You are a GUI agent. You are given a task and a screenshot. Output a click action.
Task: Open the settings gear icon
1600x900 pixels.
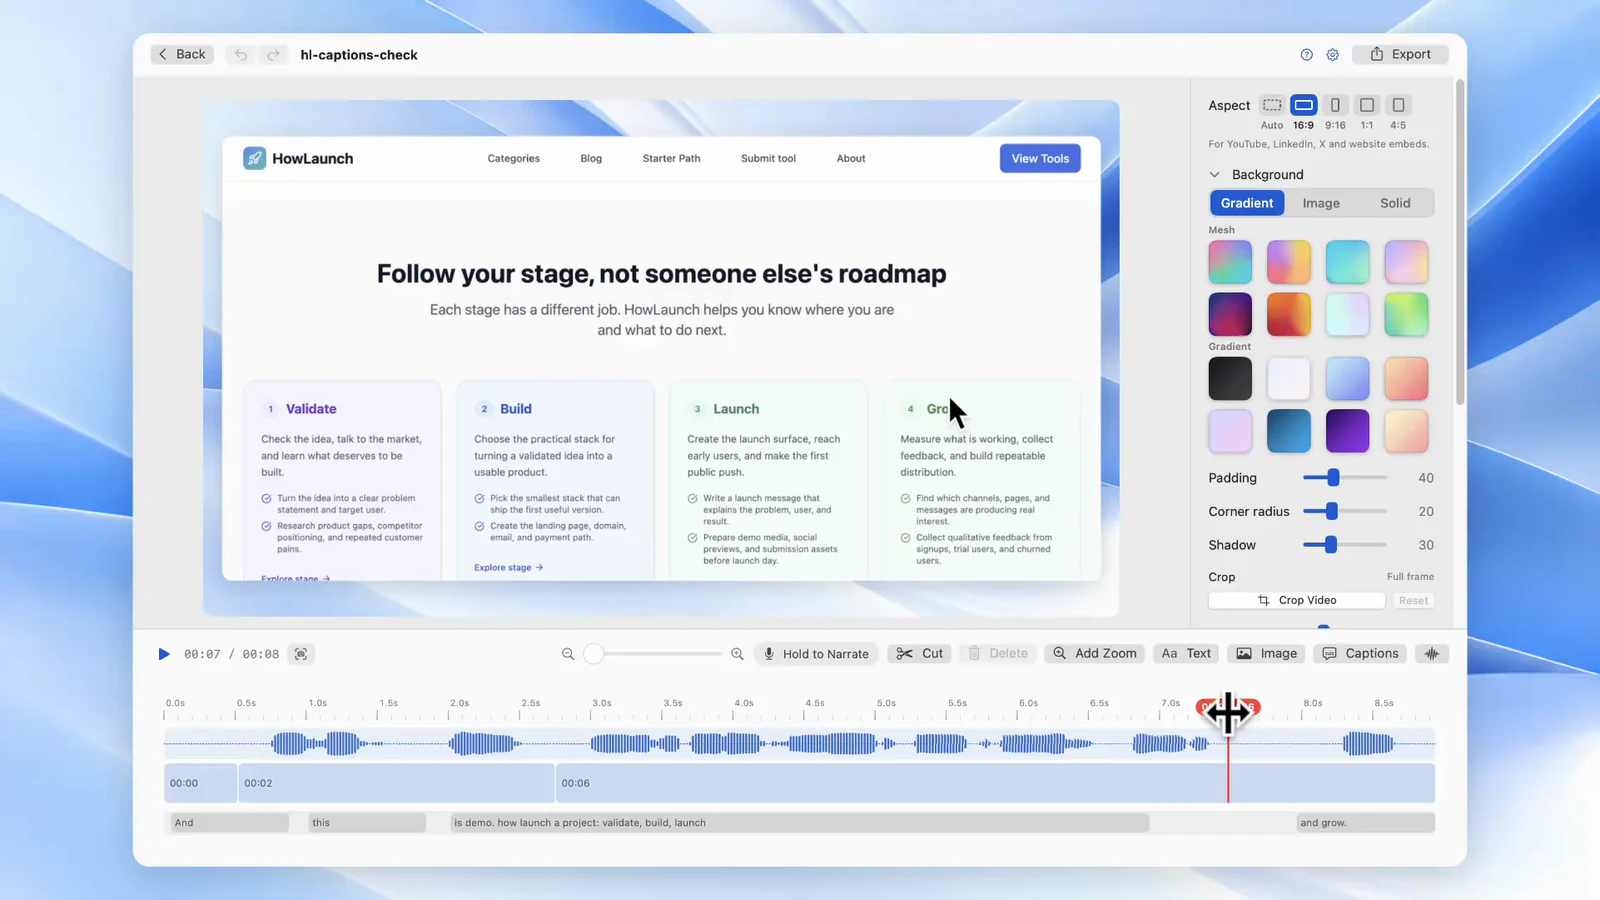1333,55
